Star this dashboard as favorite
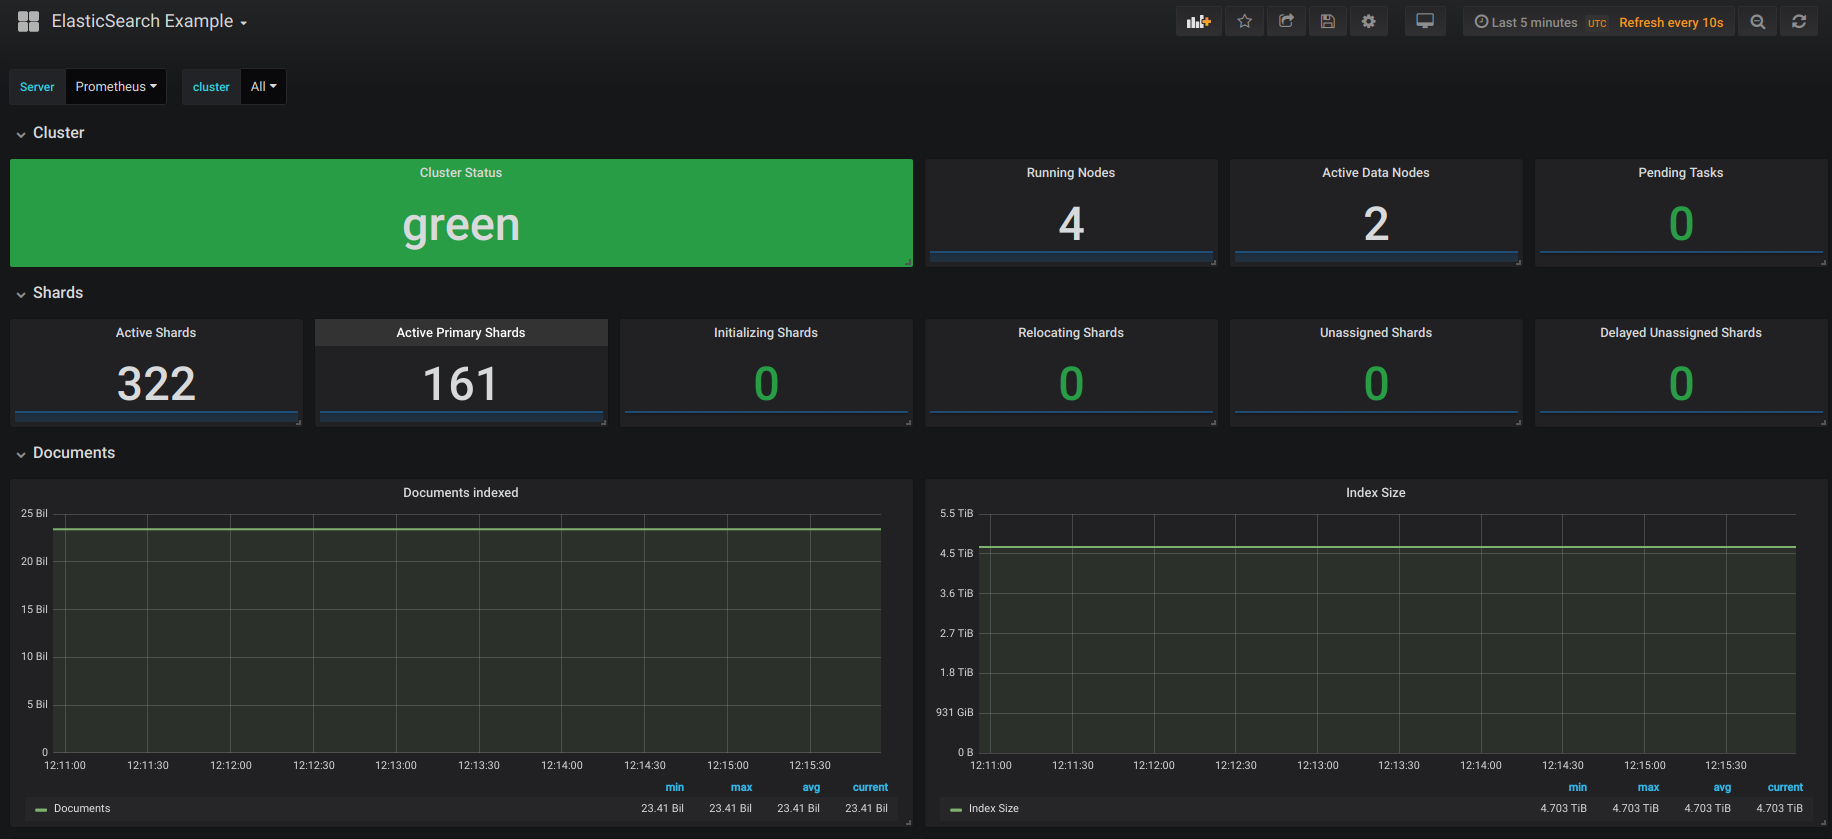 1245,22
